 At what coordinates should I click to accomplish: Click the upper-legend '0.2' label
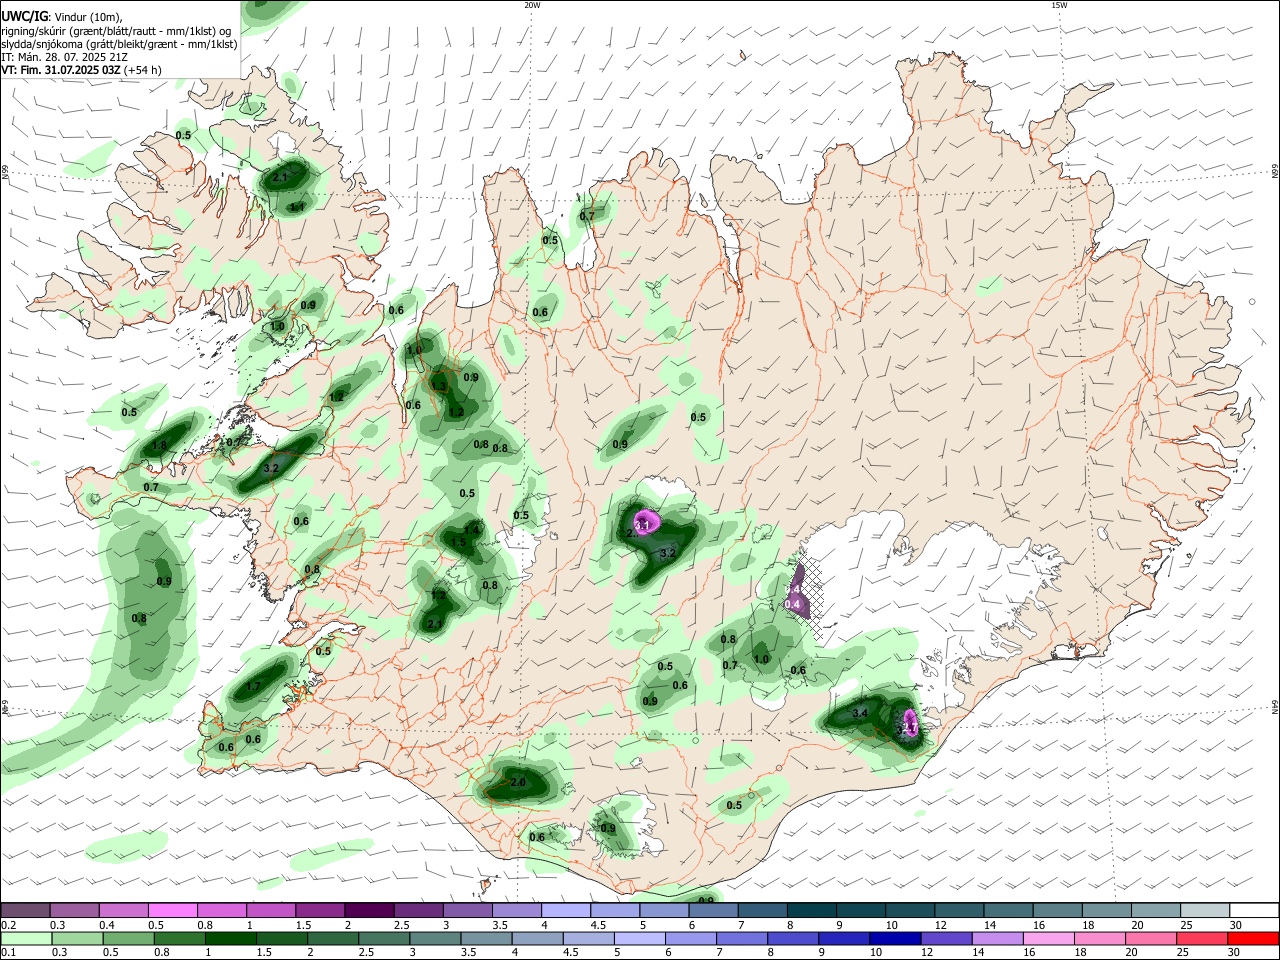click(x=8, y=925)
